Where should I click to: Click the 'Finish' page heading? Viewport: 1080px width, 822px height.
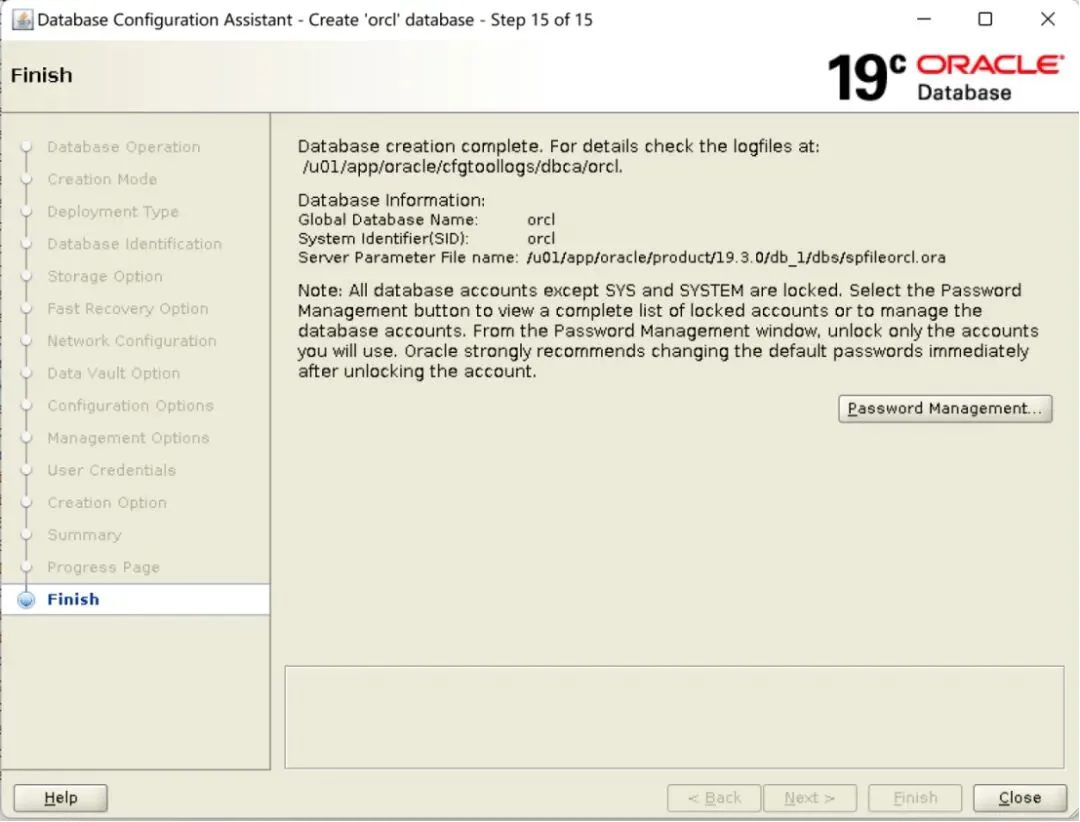[41, 75]
